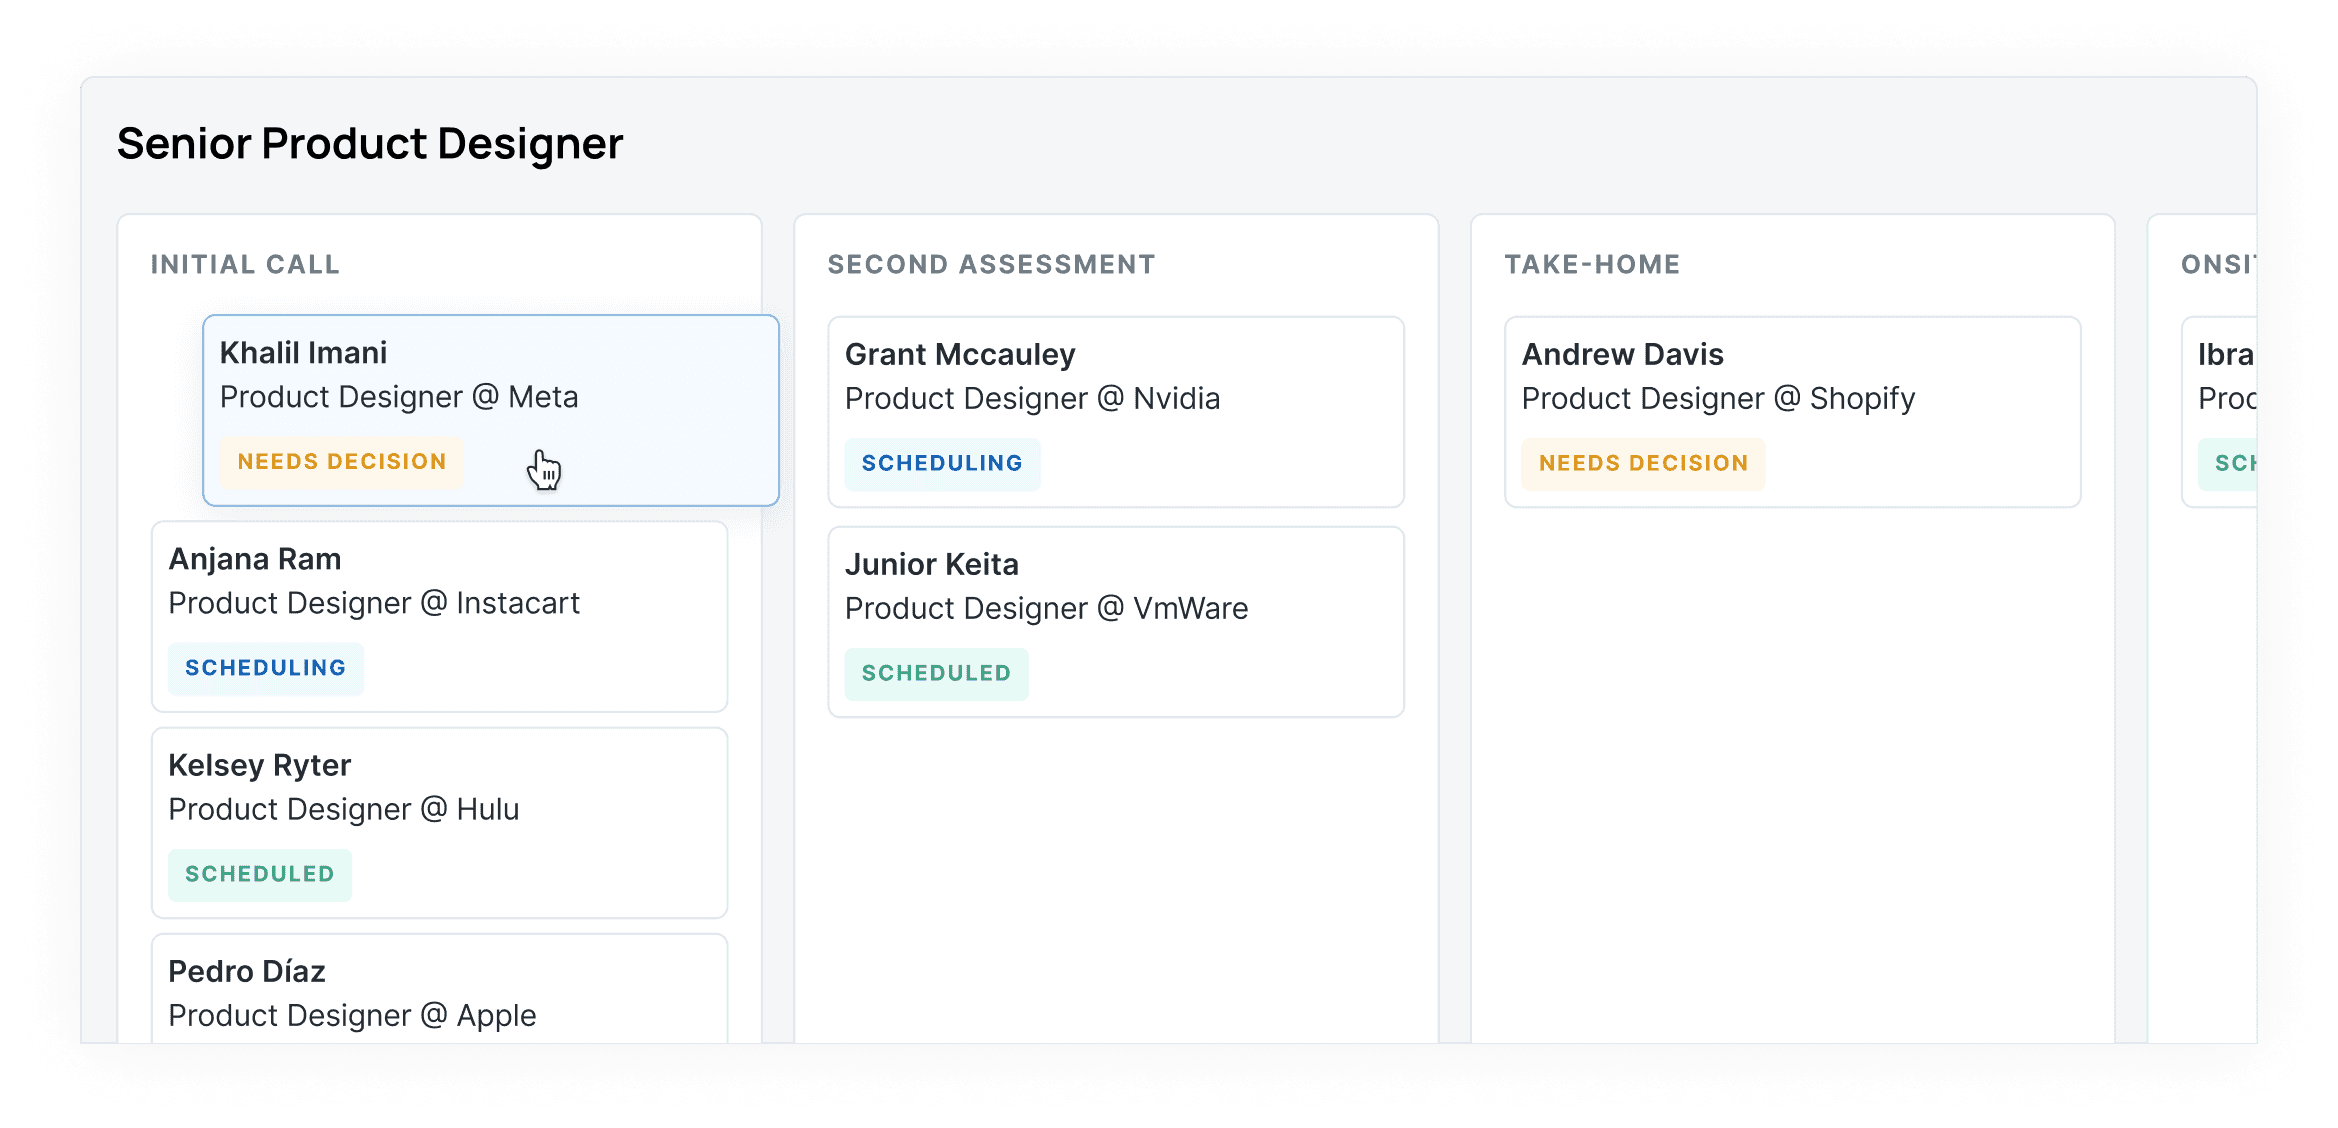Click Kelsey Ryter's Scheduled status badge

pyautogui.click(x=259, y=874)
